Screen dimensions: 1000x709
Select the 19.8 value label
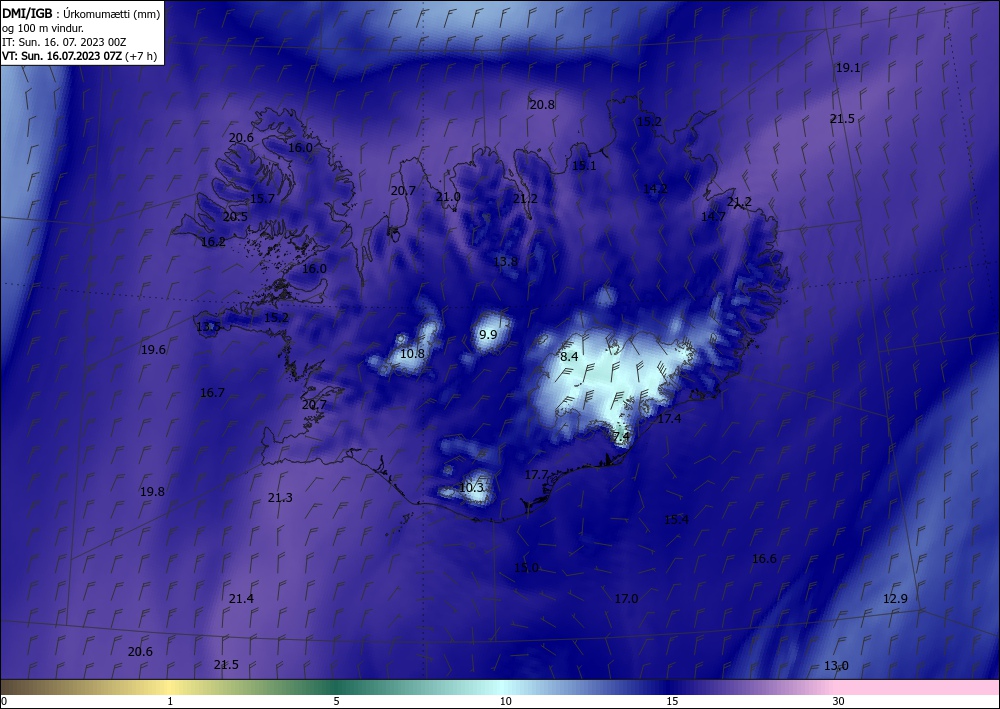click(152, 492)
